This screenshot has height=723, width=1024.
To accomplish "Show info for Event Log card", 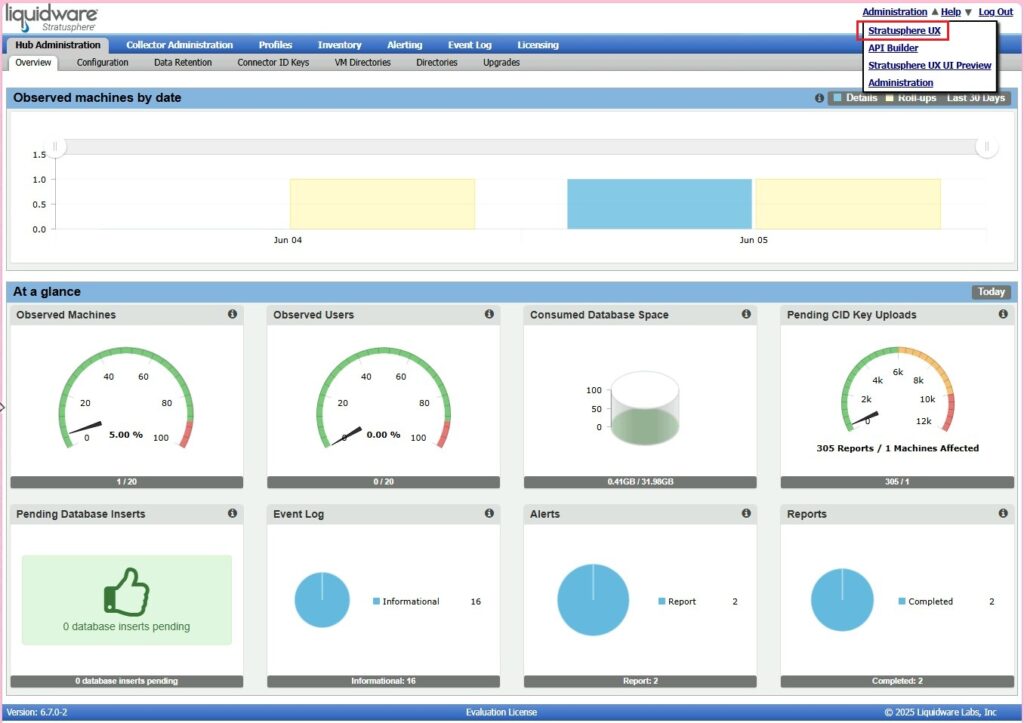I will tap(489, 513).
